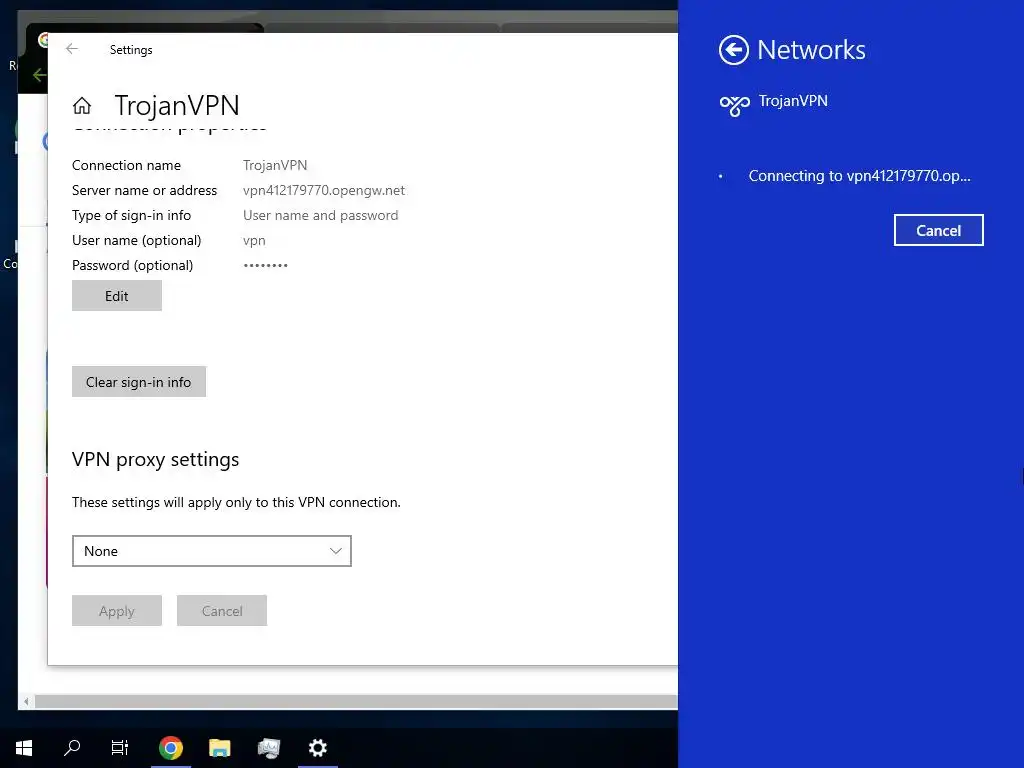This screenshot has width=1024, height=768.
Task: Click the 'Connecting to vpn412179770.op...' status
Action: (859, 176)
